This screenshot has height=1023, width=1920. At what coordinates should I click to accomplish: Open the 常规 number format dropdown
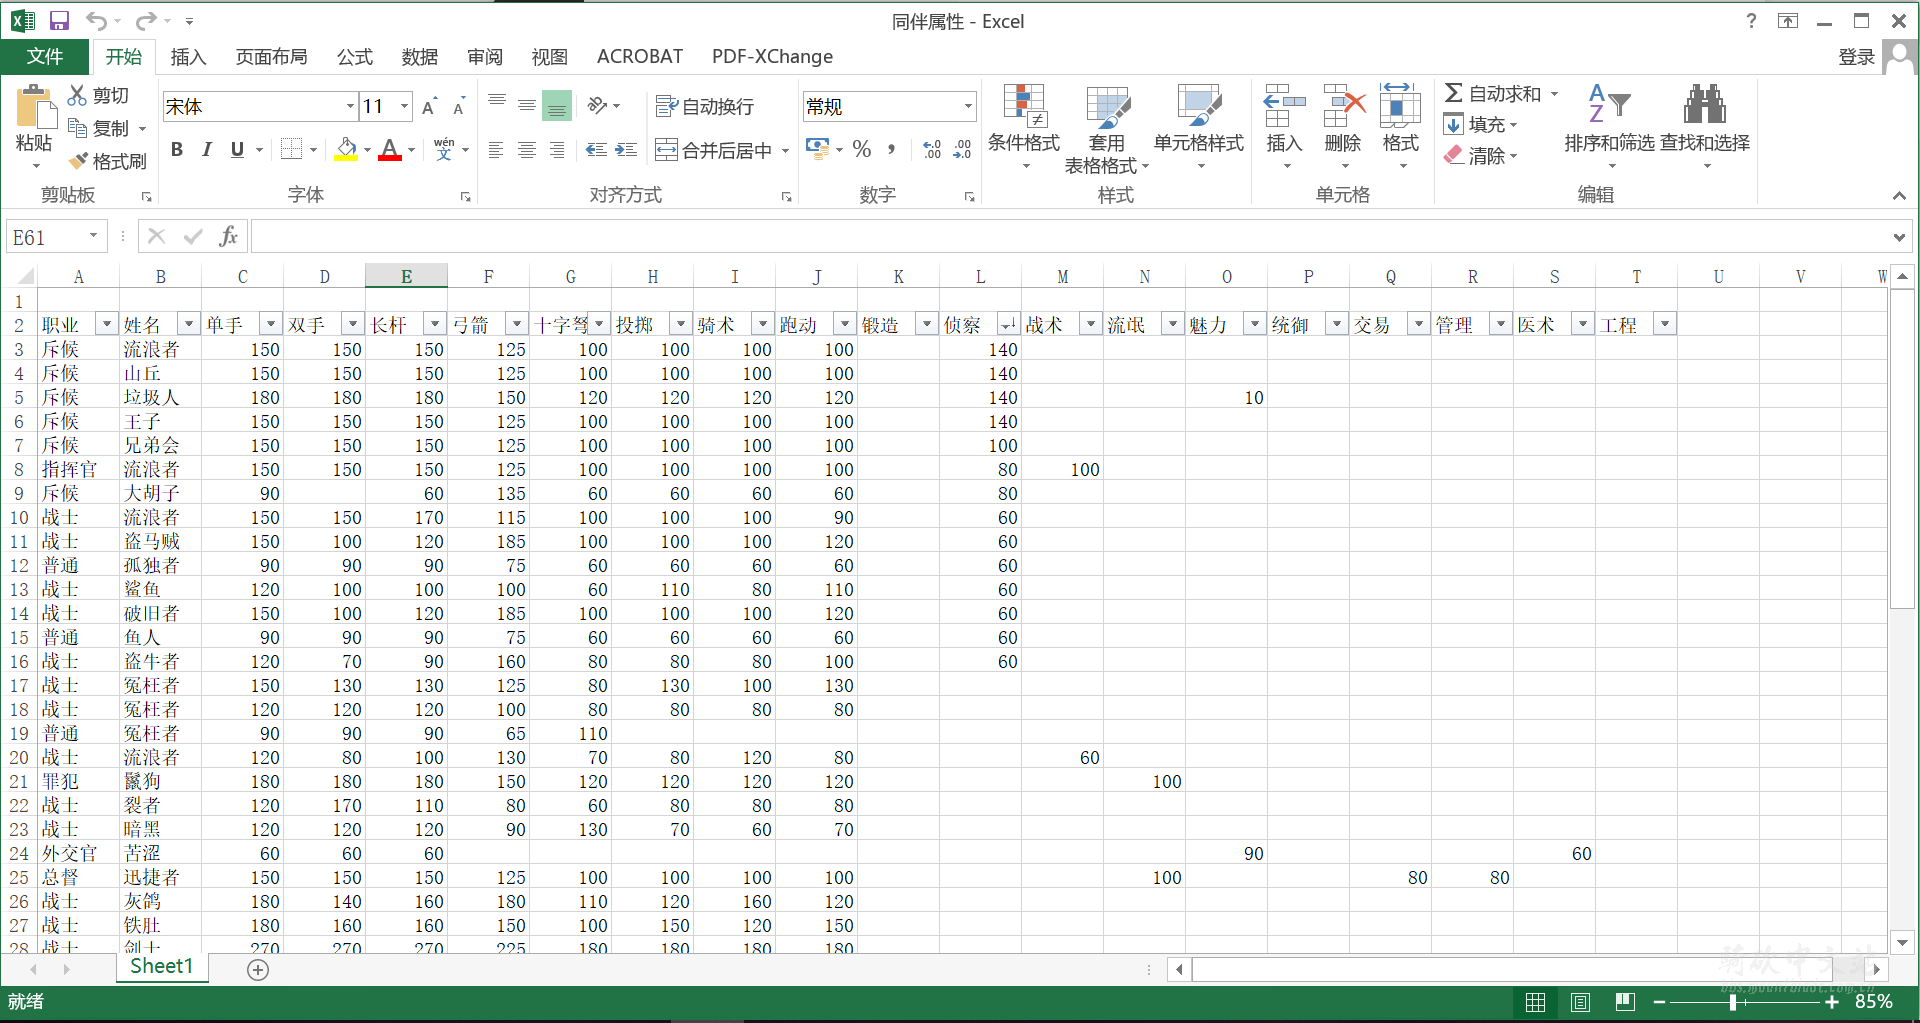coord(968,106)
